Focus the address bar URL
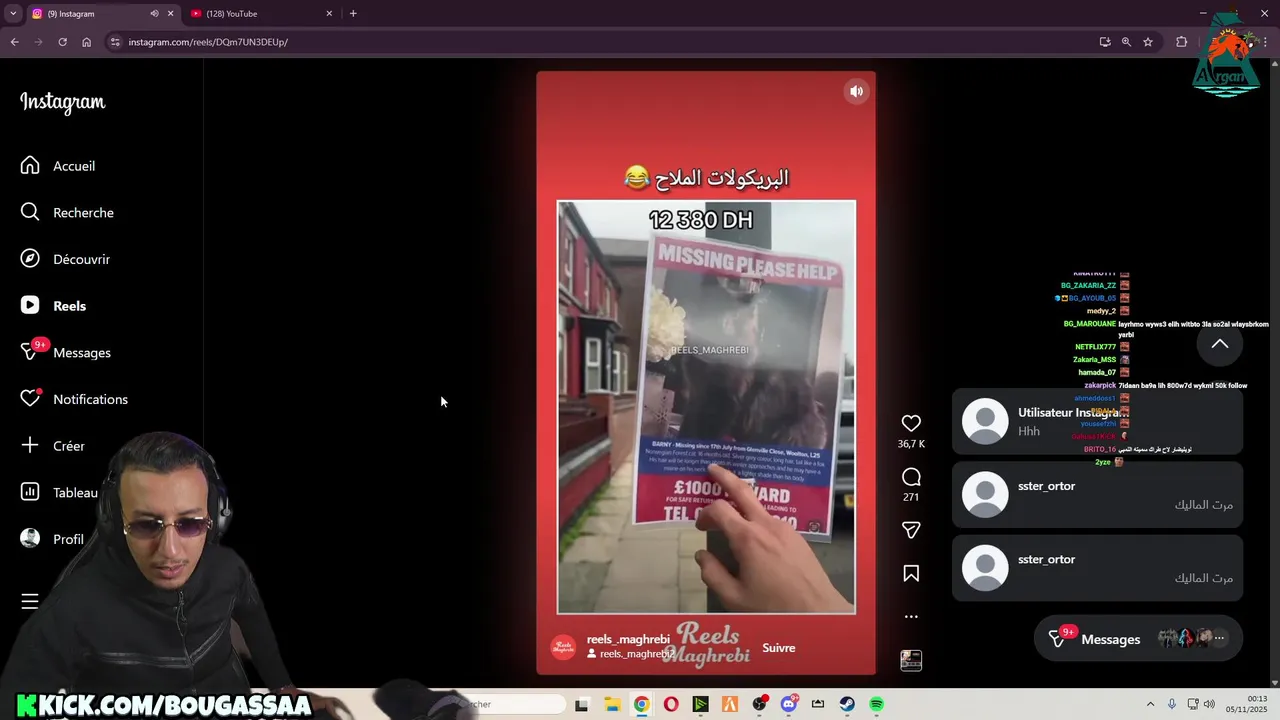Viewport: 1280px width, 720px height. 208,42
